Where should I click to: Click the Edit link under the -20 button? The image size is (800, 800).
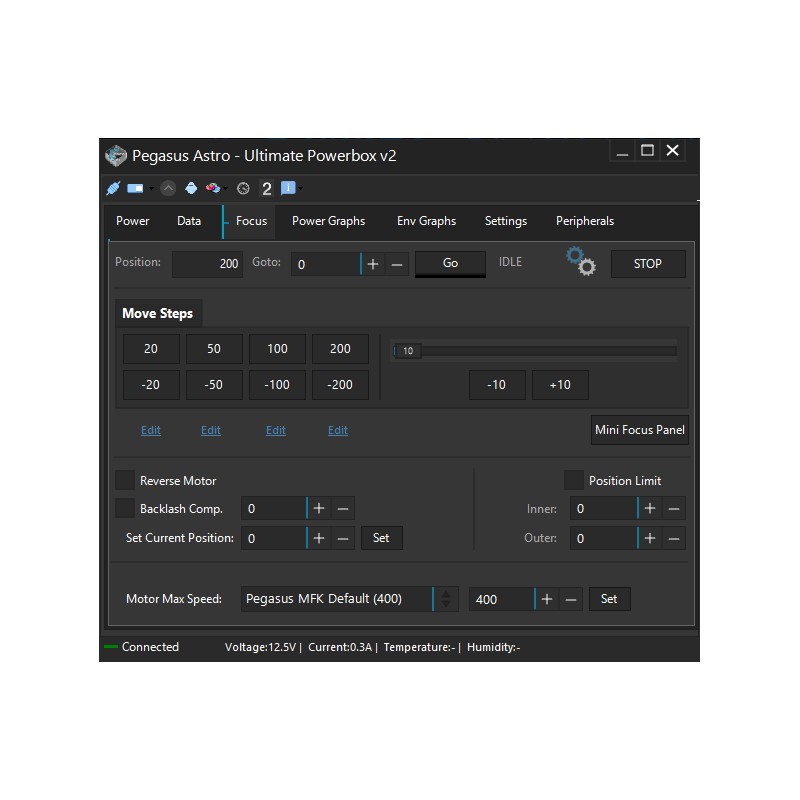151,430
